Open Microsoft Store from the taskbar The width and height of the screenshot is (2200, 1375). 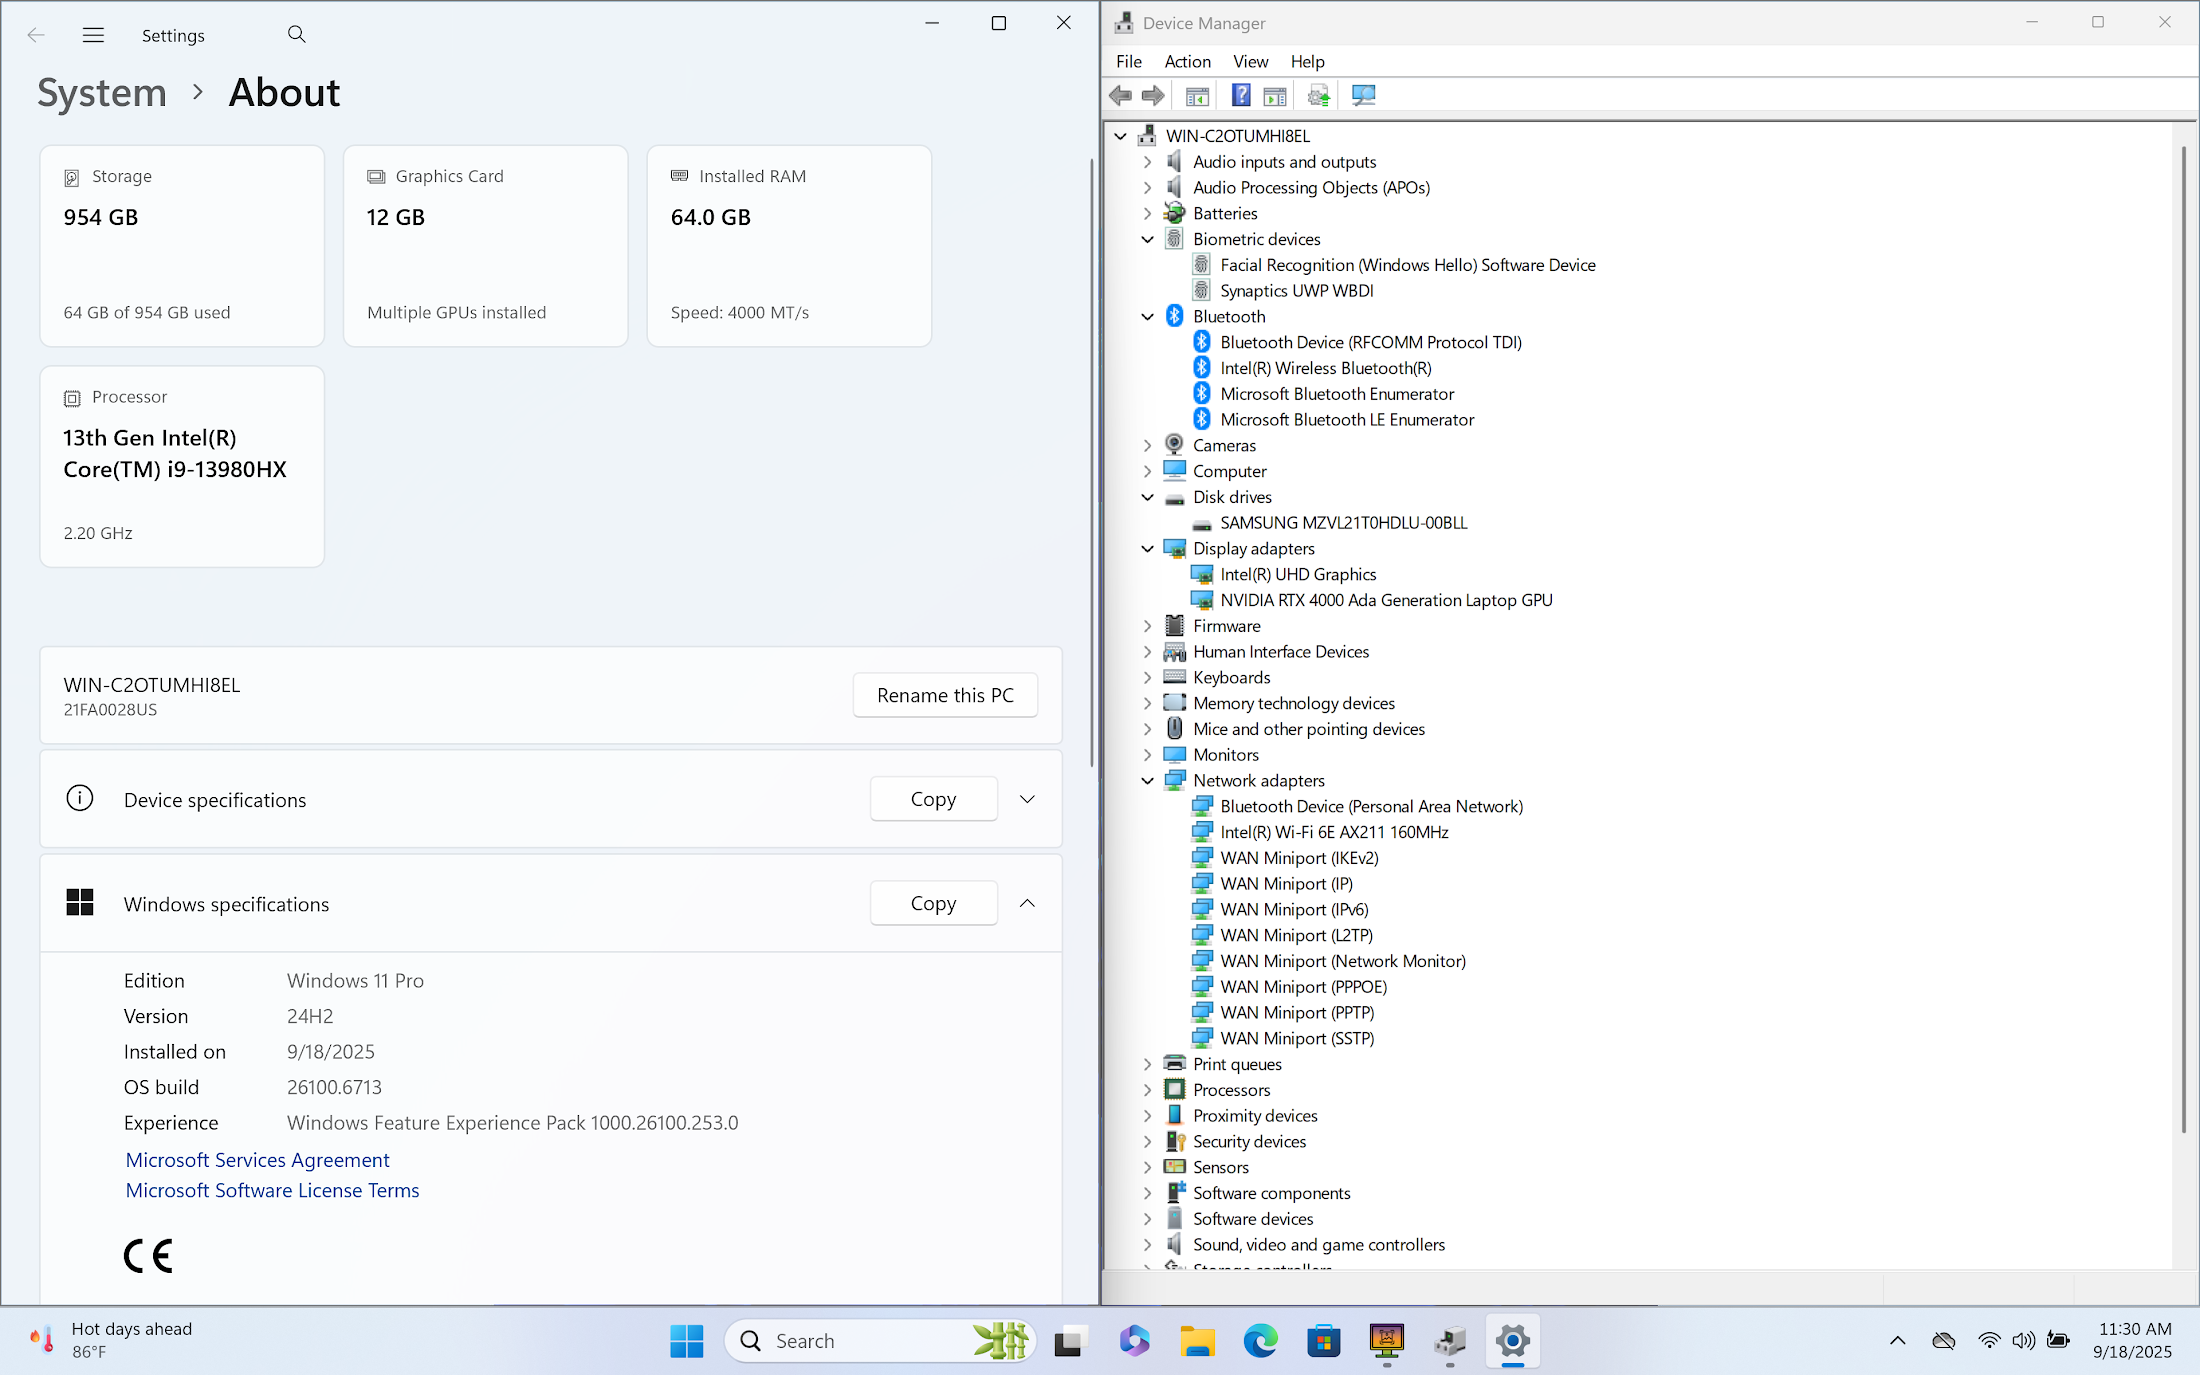tap(1324, 1341)
